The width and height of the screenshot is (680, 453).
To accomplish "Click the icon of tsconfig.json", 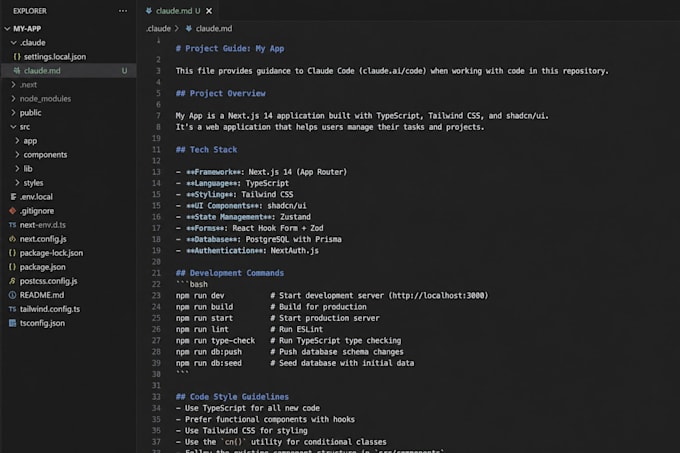I will coord(13,323).
